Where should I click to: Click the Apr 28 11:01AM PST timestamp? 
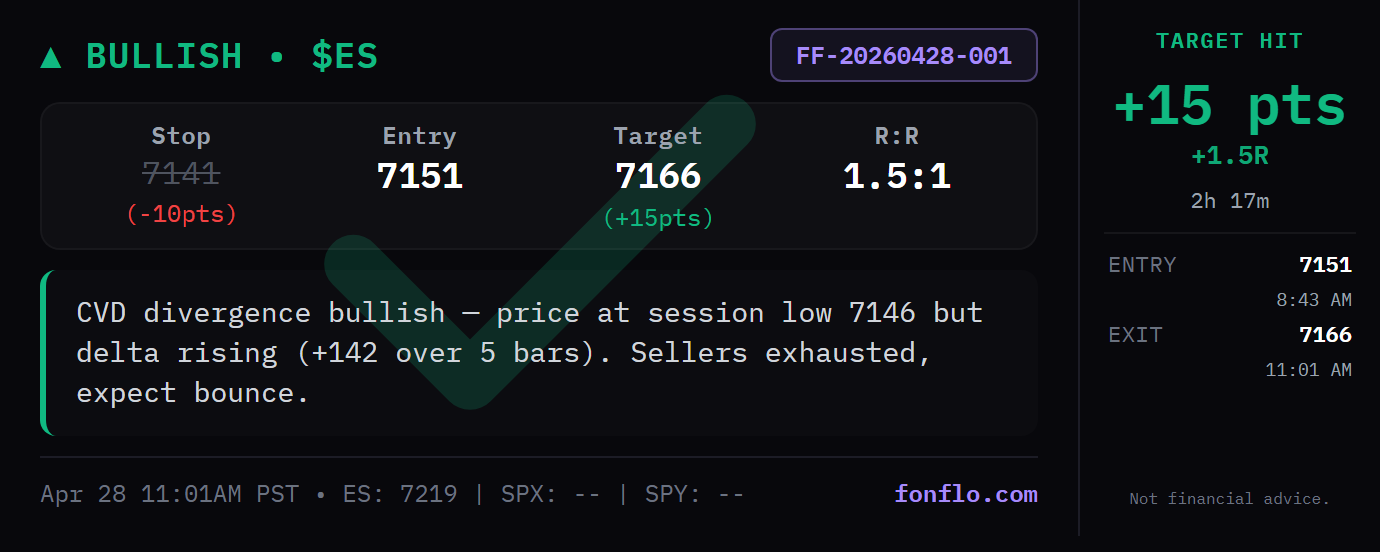[x=169, y=494]
